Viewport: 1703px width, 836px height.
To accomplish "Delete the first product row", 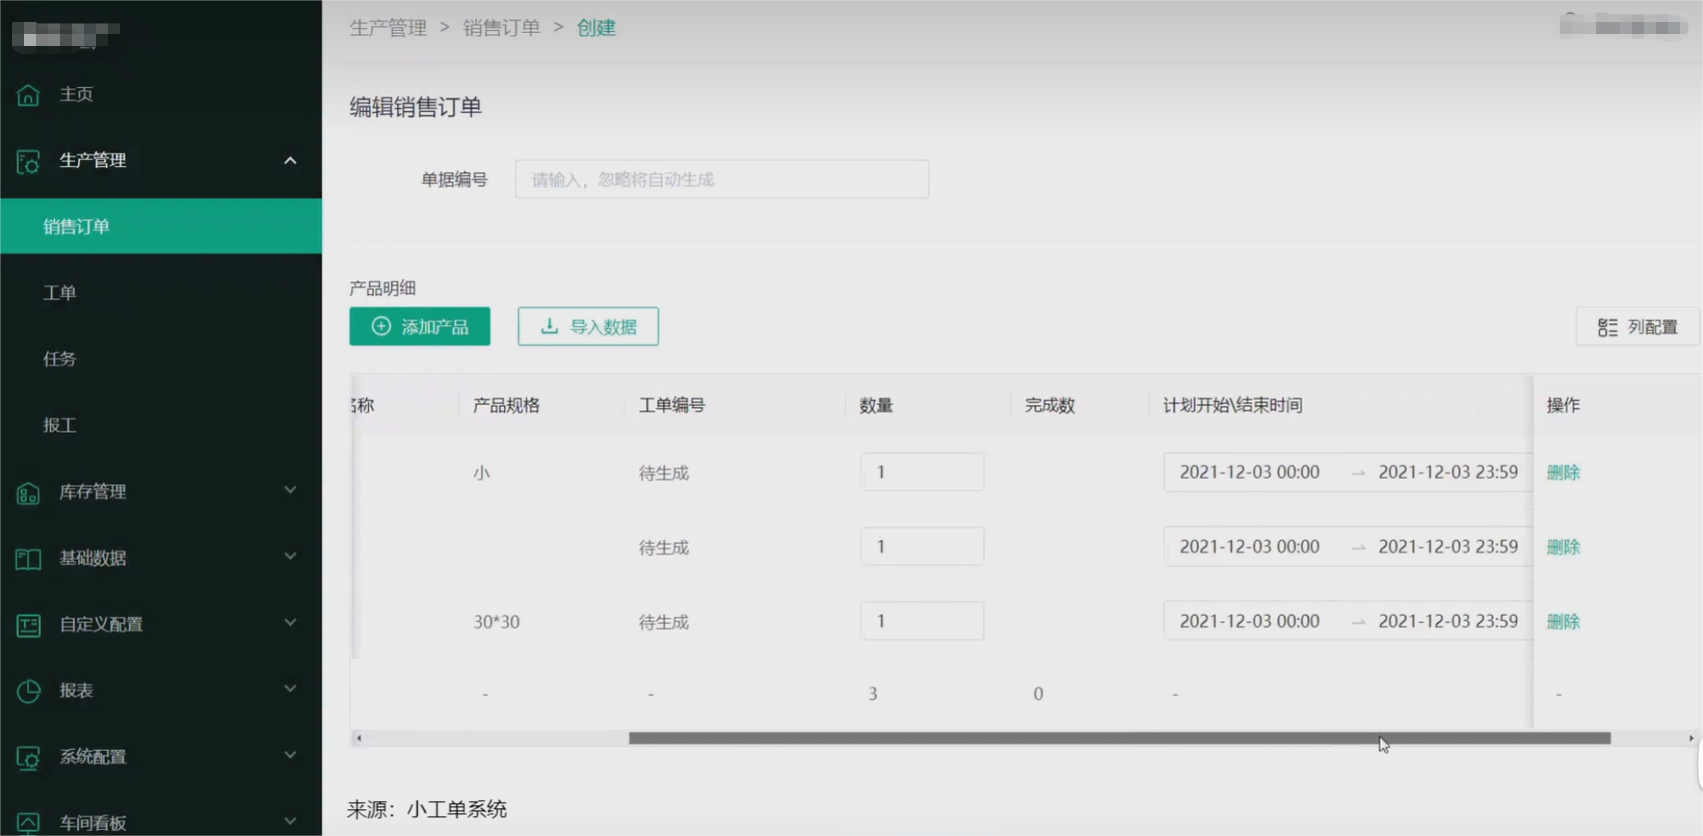I will coord(1563,473).
